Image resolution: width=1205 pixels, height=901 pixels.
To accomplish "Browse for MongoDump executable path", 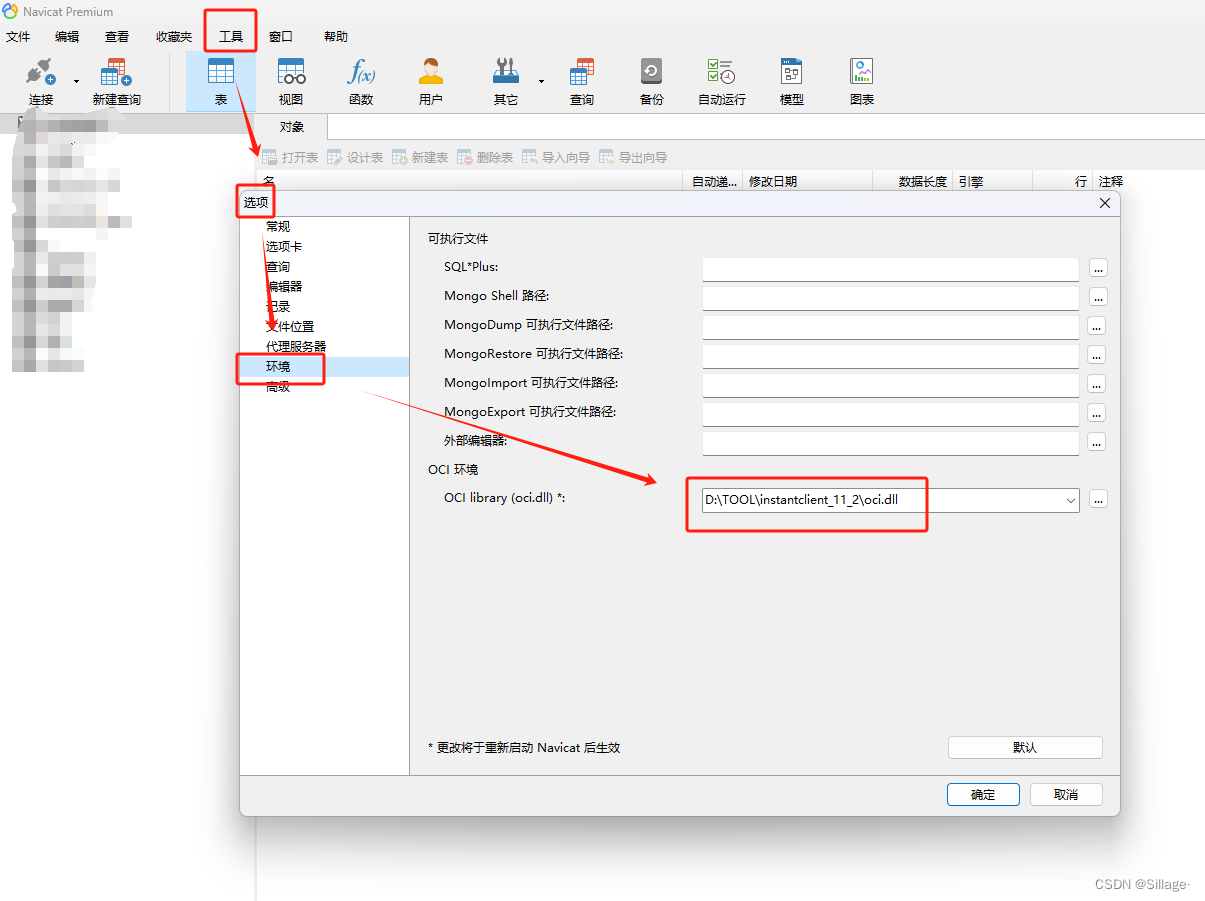I will point(1096,326).
